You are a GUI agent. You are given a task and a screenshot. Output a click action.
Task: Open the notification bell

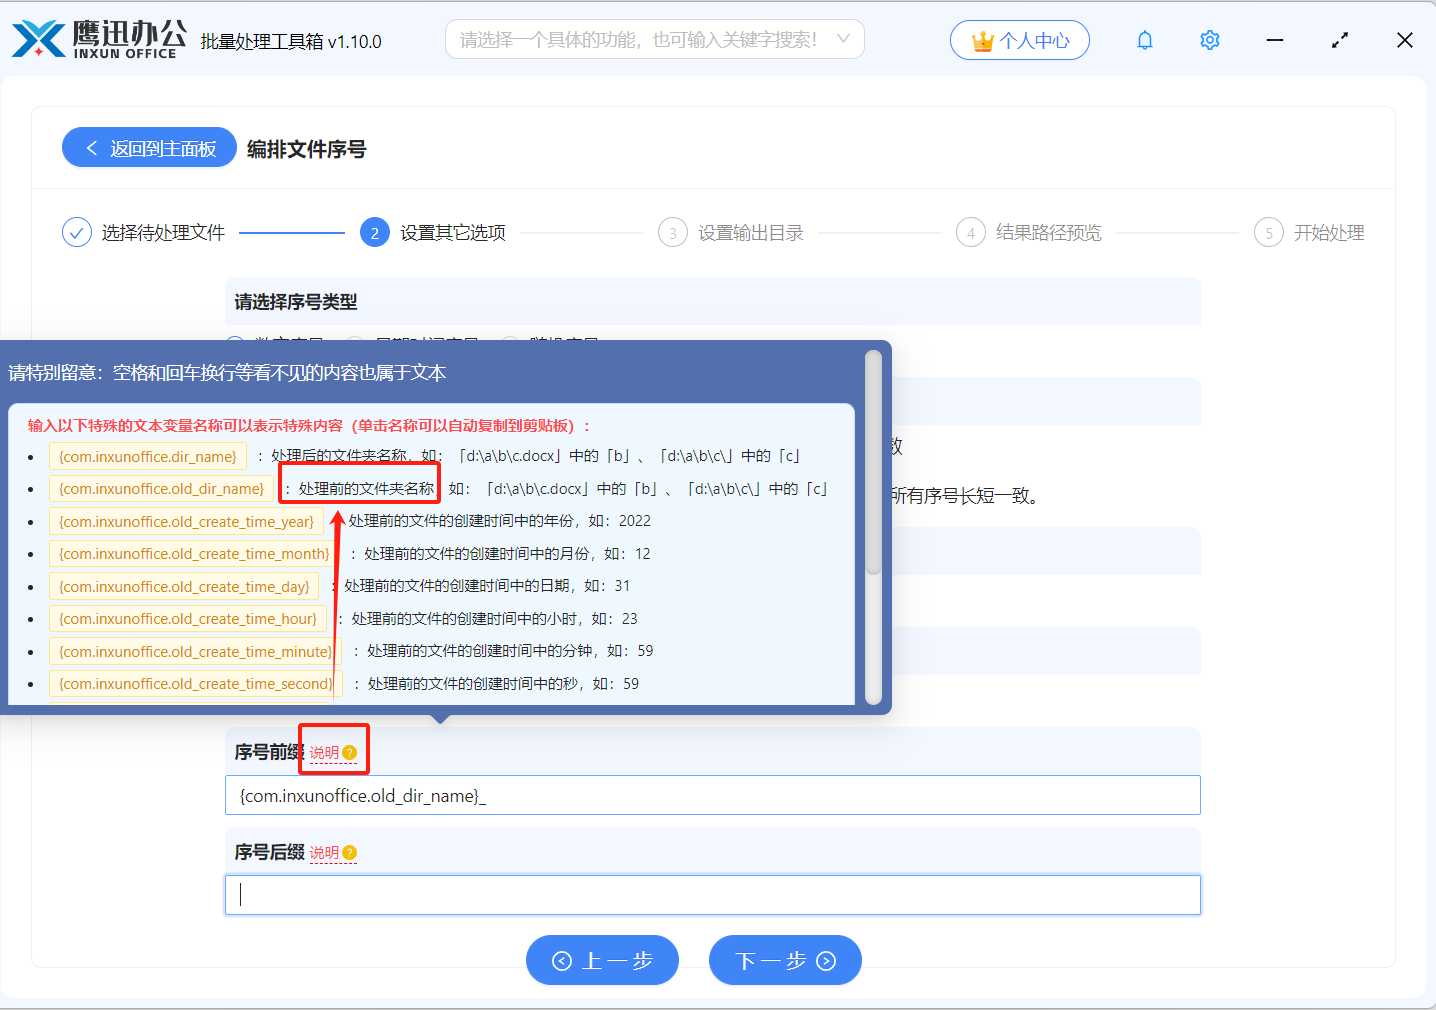(x=1145, y=40)
